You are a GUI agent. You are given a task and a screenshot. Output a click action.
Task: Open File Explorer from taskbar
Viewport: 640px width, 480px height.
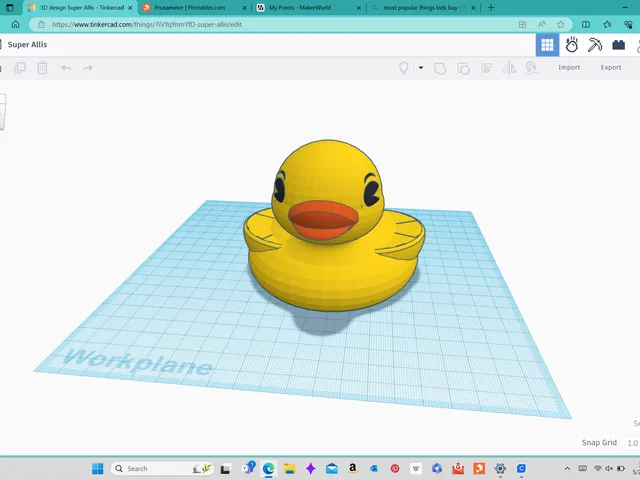(289, 469)
